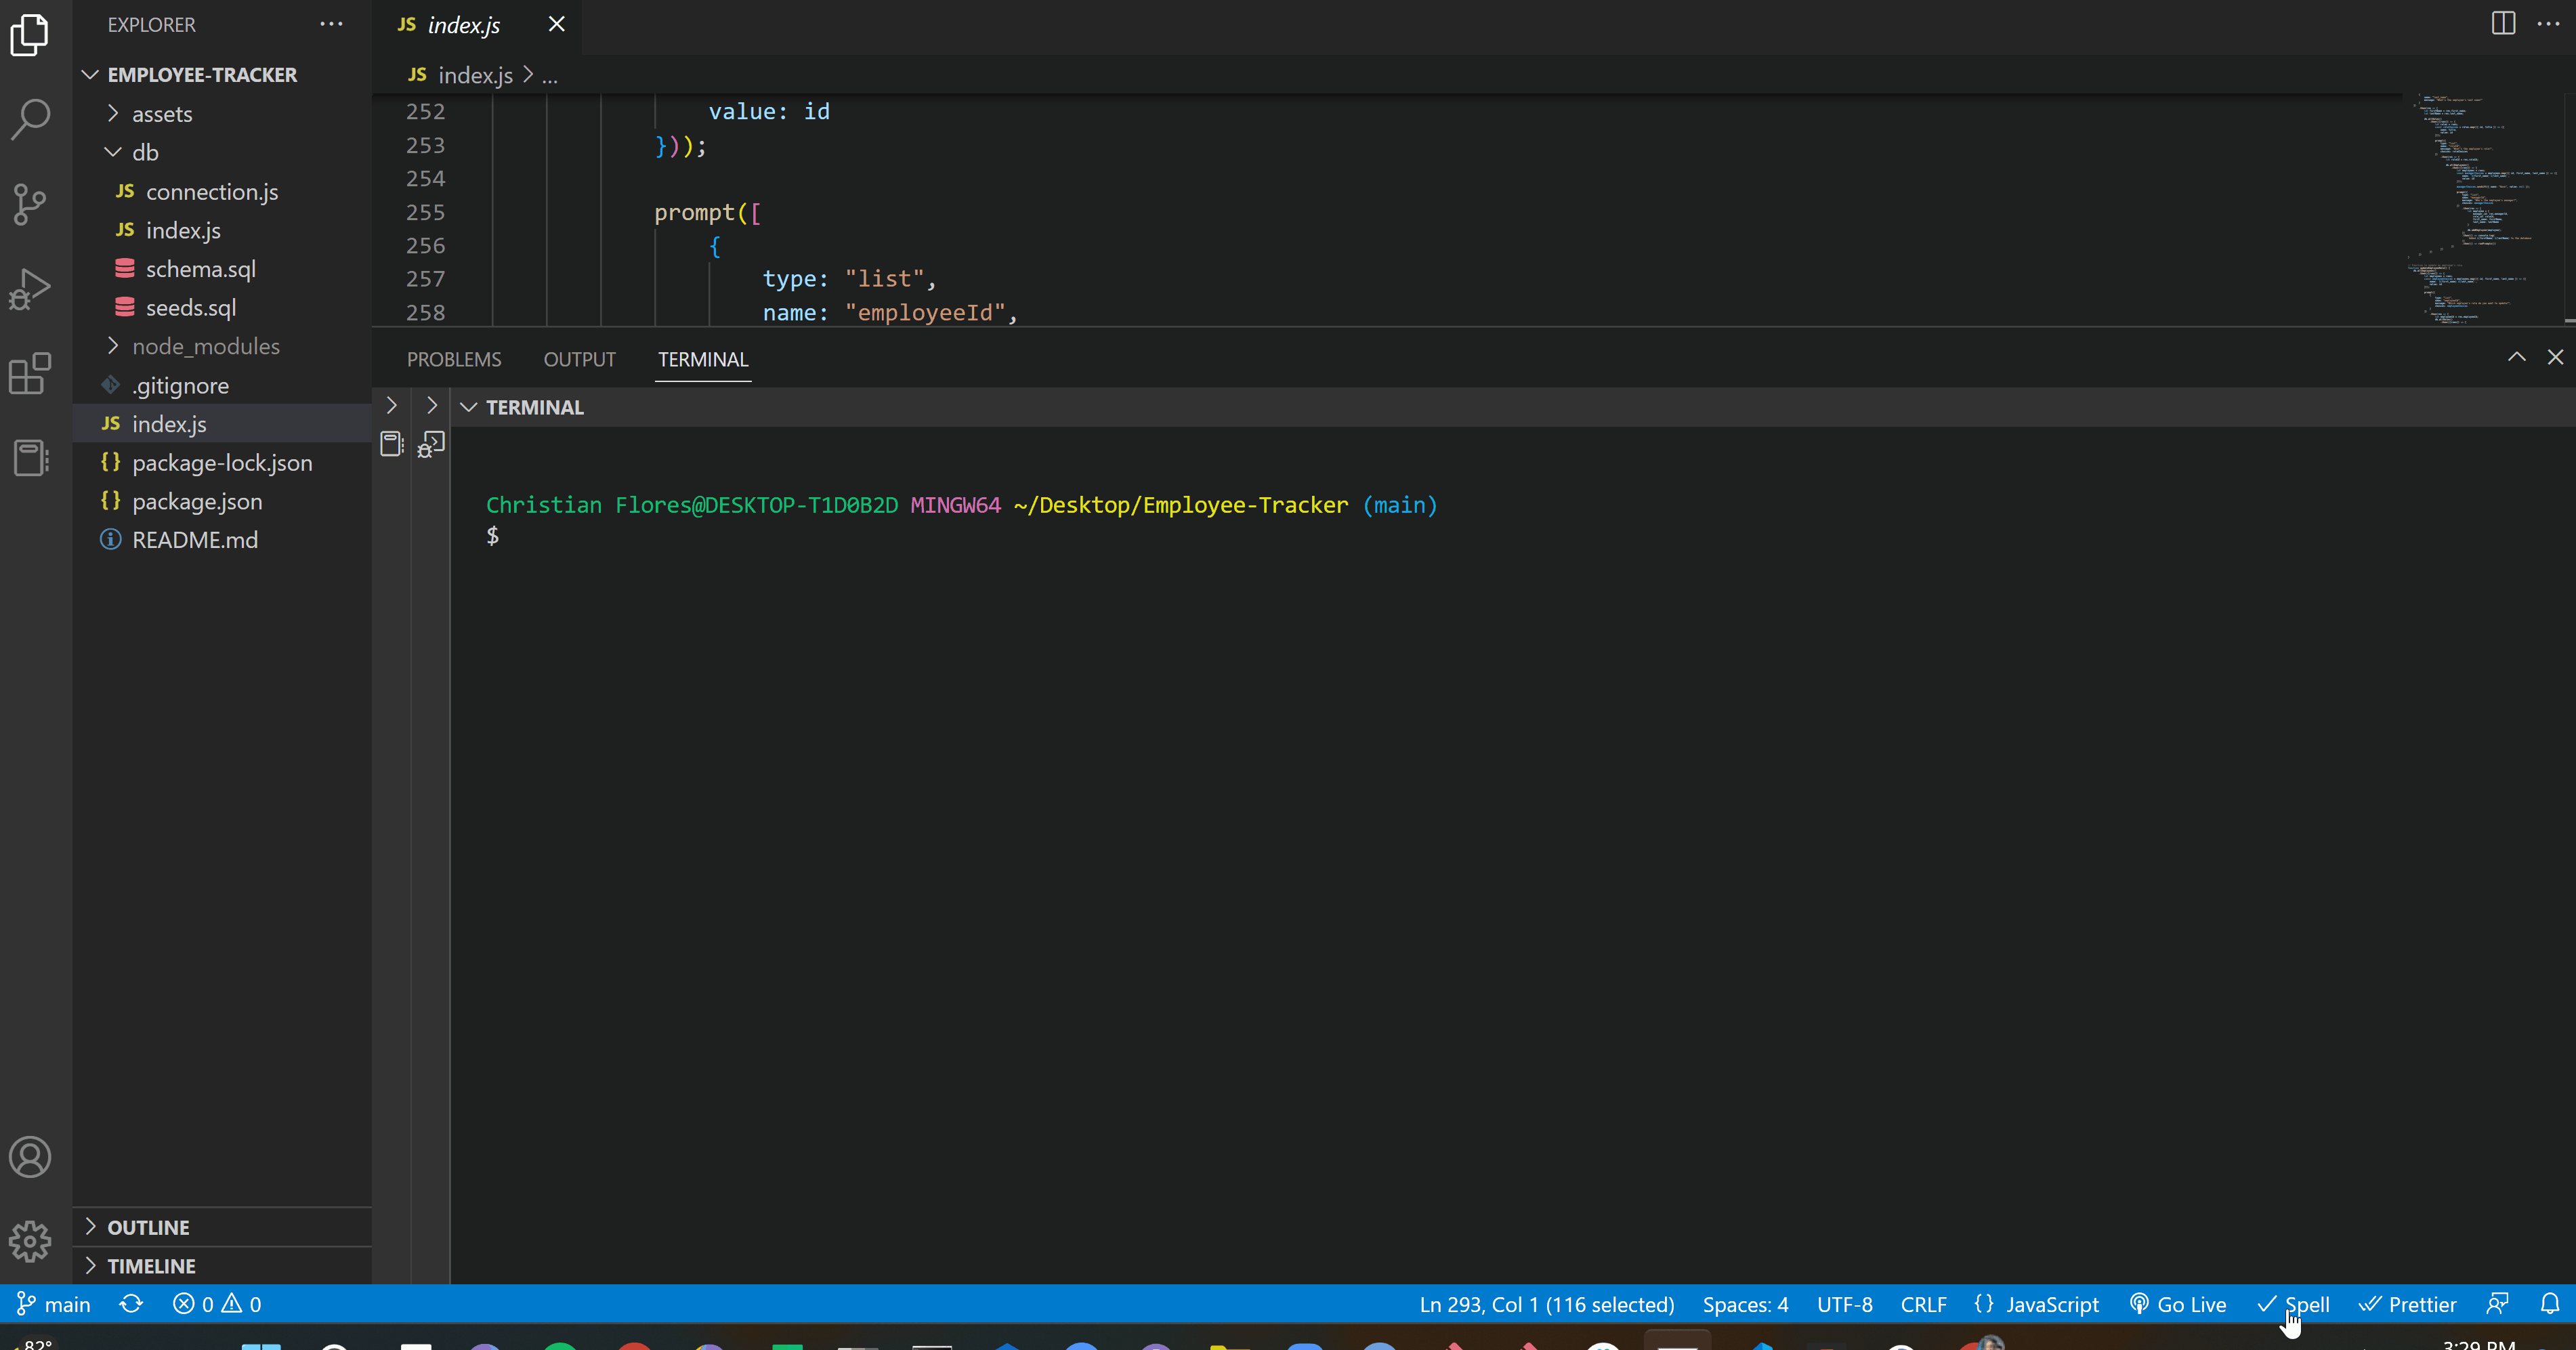Image resolution: width=2576 pixels, height=1350 pixels.
Task: Click the Synchronize Changes status icon
Action: 131,1304
